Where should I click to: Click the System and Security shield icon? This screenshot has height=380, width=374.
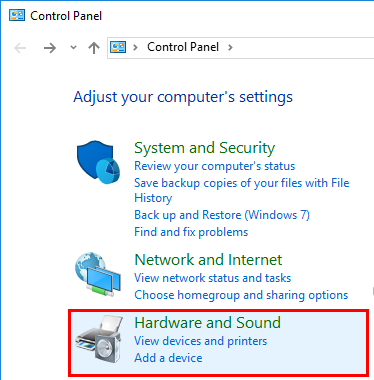(x=98, y=162)
